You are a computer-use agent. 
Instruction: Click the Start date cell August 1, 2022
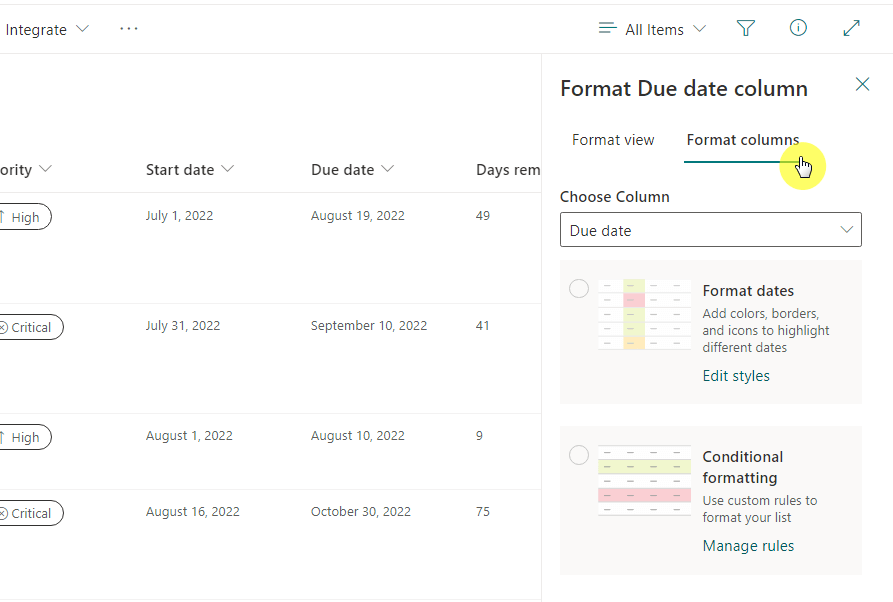pyautogui.click(x=189, y=436)
